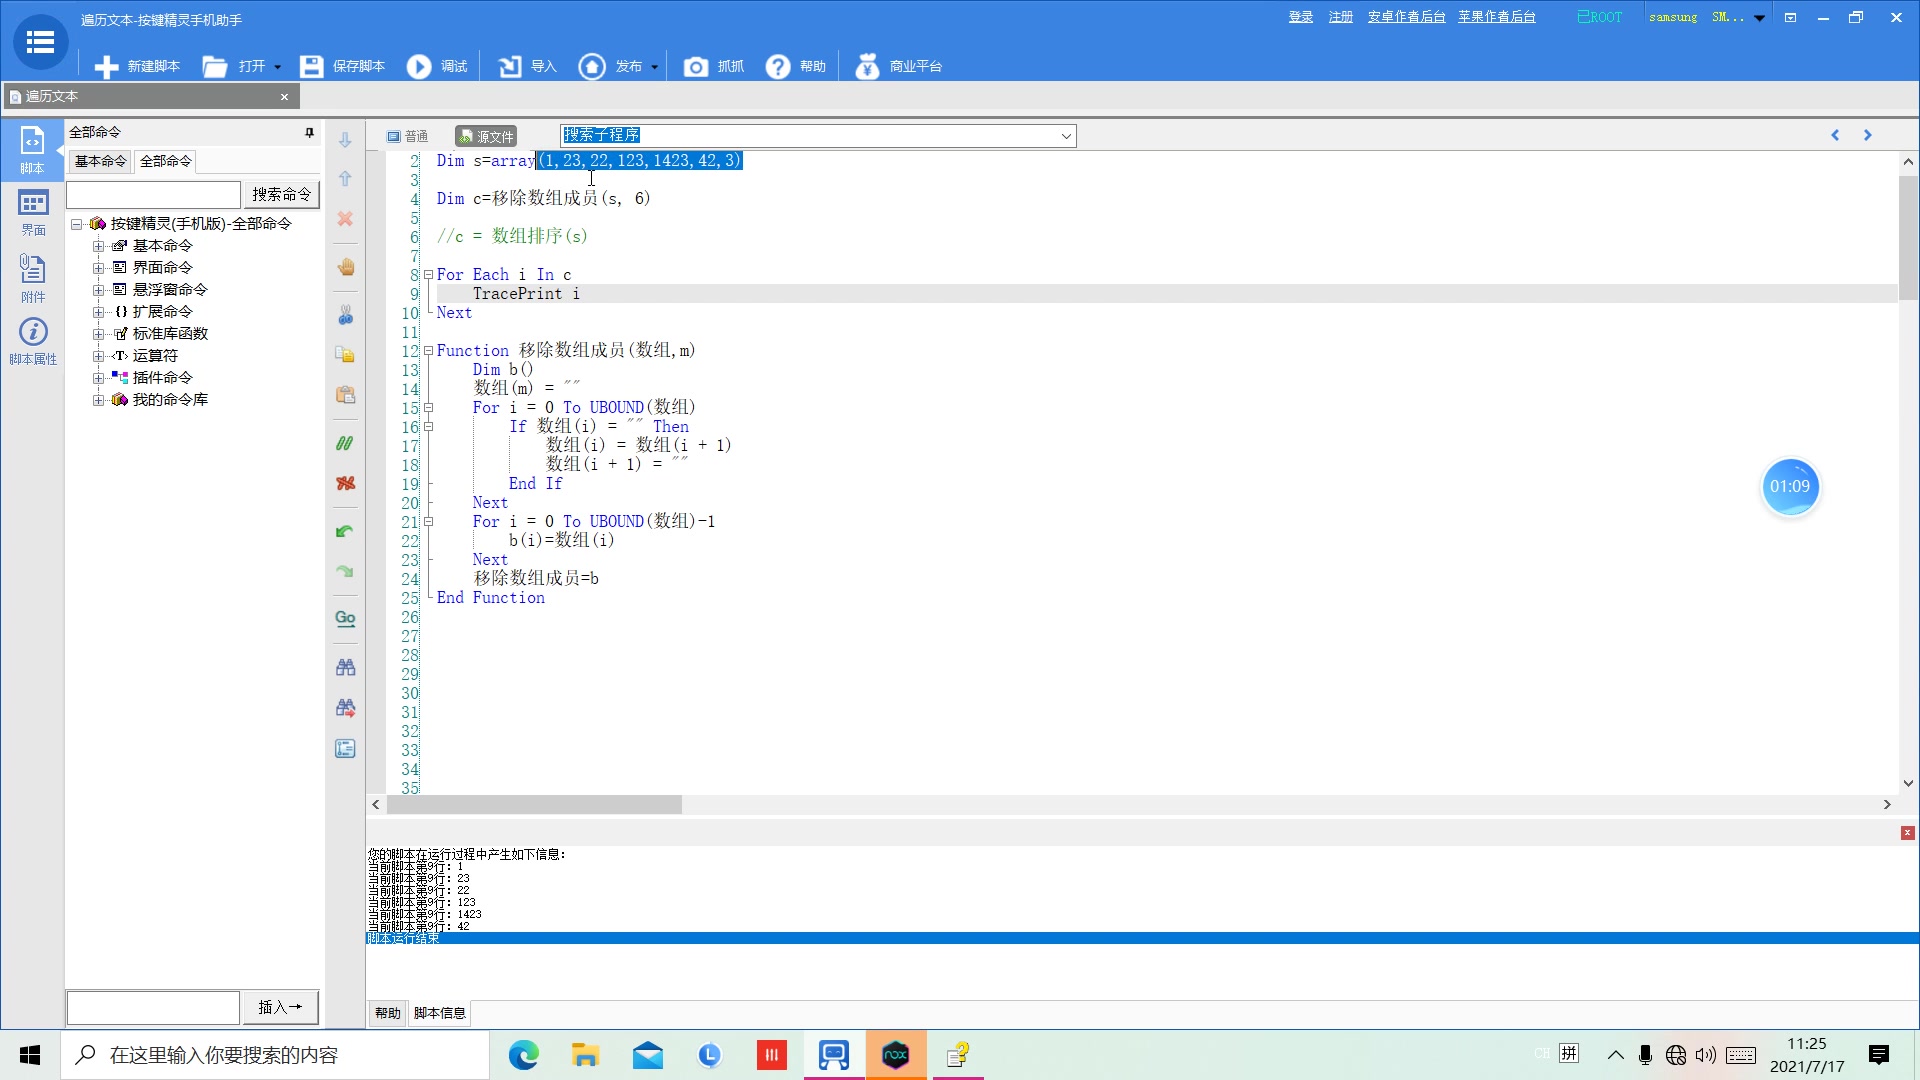This screenshot has height=1080, width=1920.
Task: Switch to the 帮助 bottom tab
Action: click(387, 1013)
